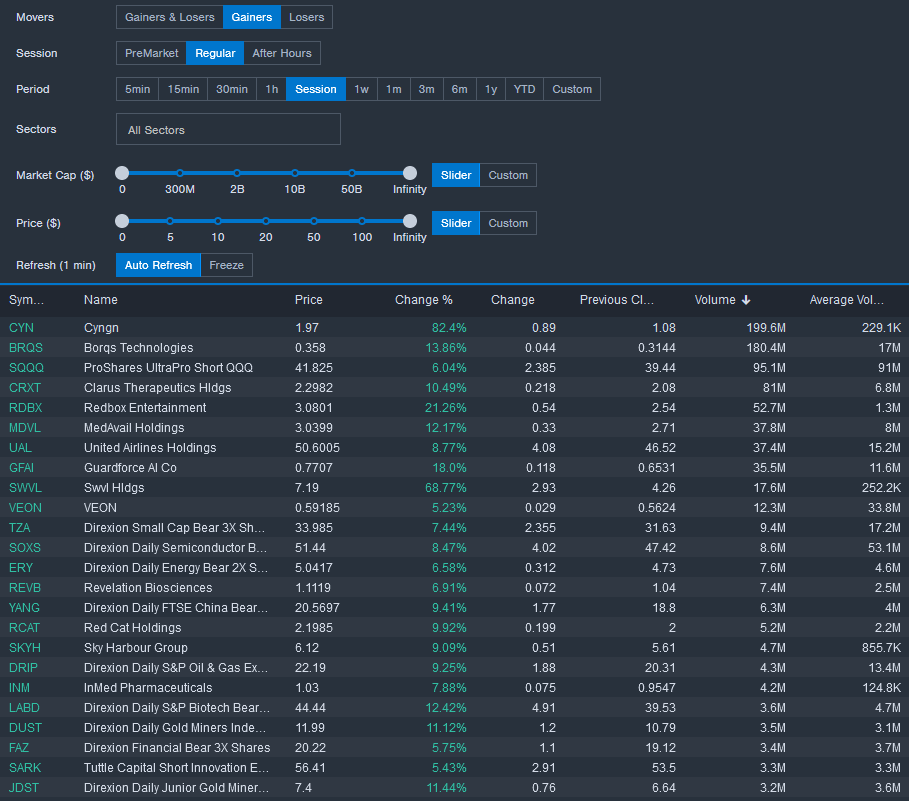Select Custom mode for Market Cap
The width and height of the screenshot is (909, 801).
[x=508, y=175]
